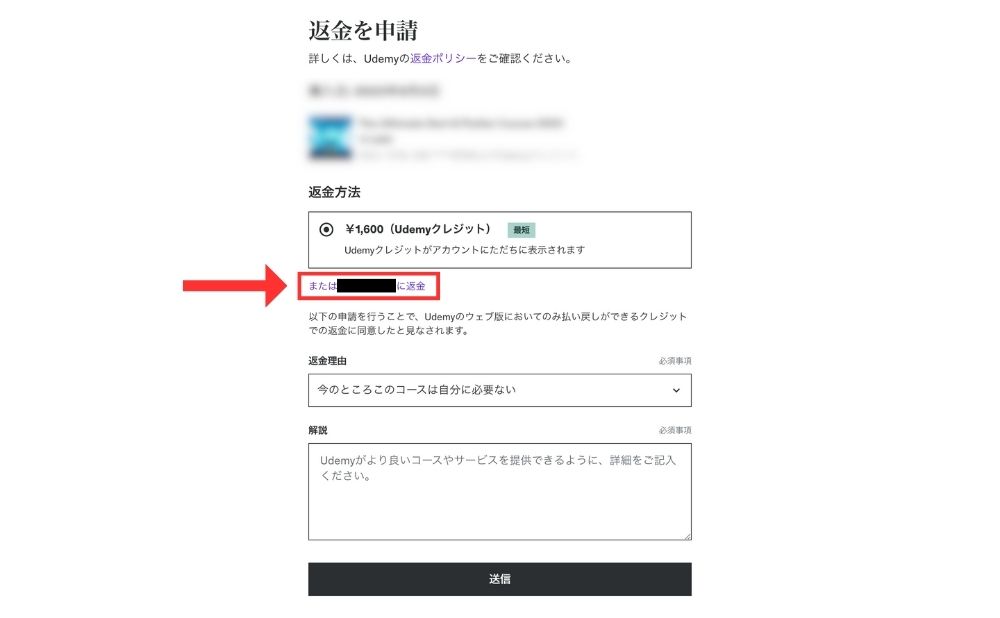Click the textarea resize handle corner
Screen dimensions: 1000x618
point(687,536)
